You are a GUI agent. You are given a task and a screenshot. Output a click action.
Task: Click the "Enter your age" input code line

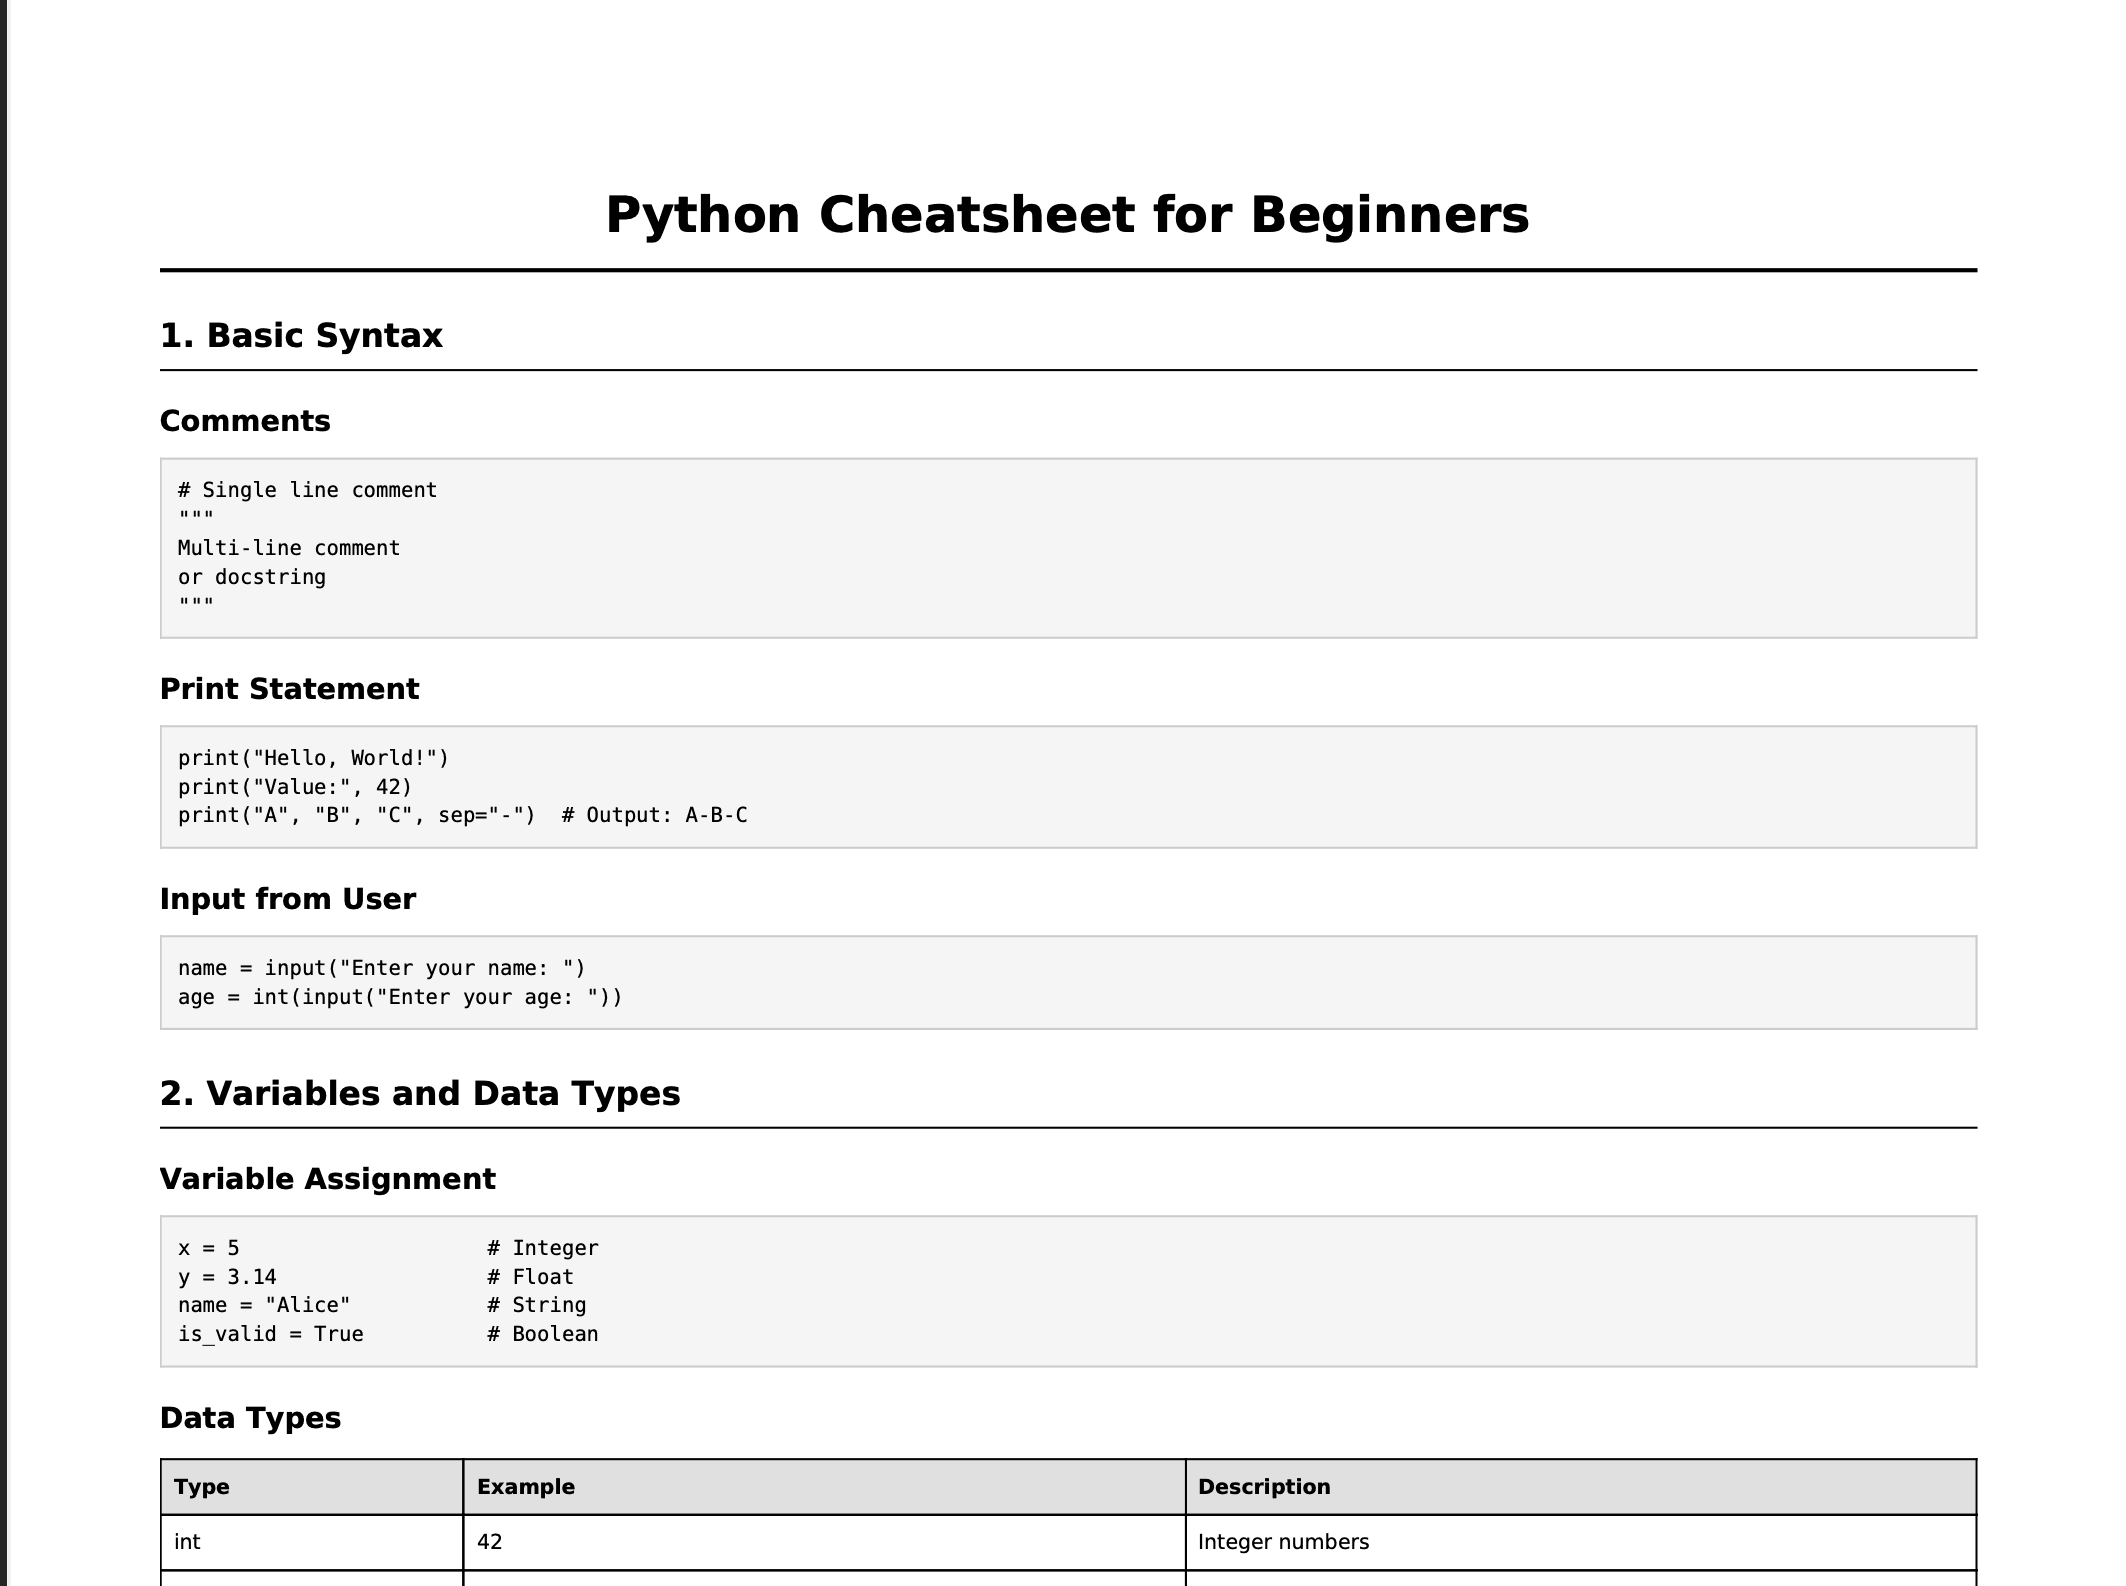pyautogui.click(x=400, y=997)
